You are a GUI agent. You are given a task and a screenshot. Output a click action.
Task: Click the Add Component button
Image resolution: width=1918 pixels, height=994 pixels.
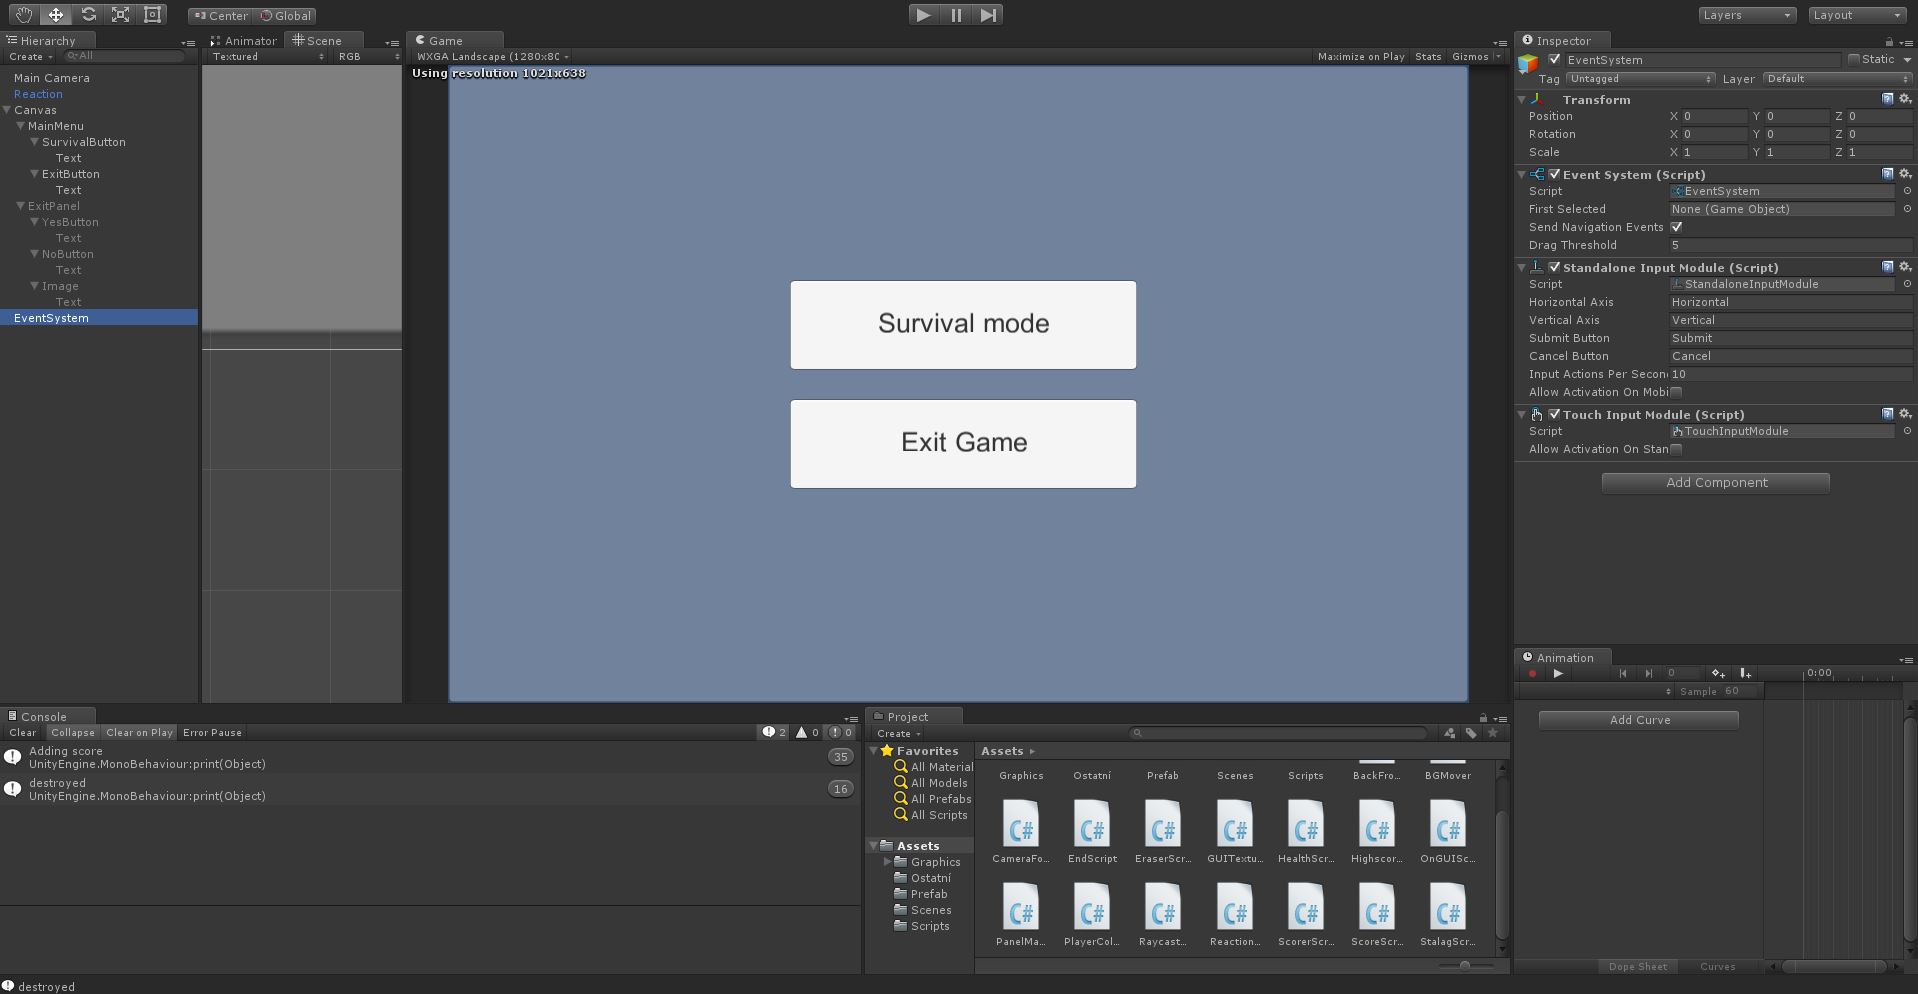1714,482
